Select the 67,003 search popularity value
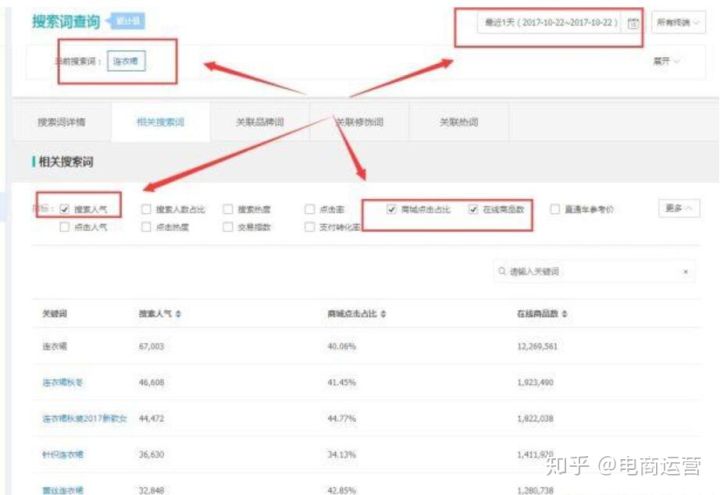The width and height of the screenshot is (720, 495). coord(152,346)
